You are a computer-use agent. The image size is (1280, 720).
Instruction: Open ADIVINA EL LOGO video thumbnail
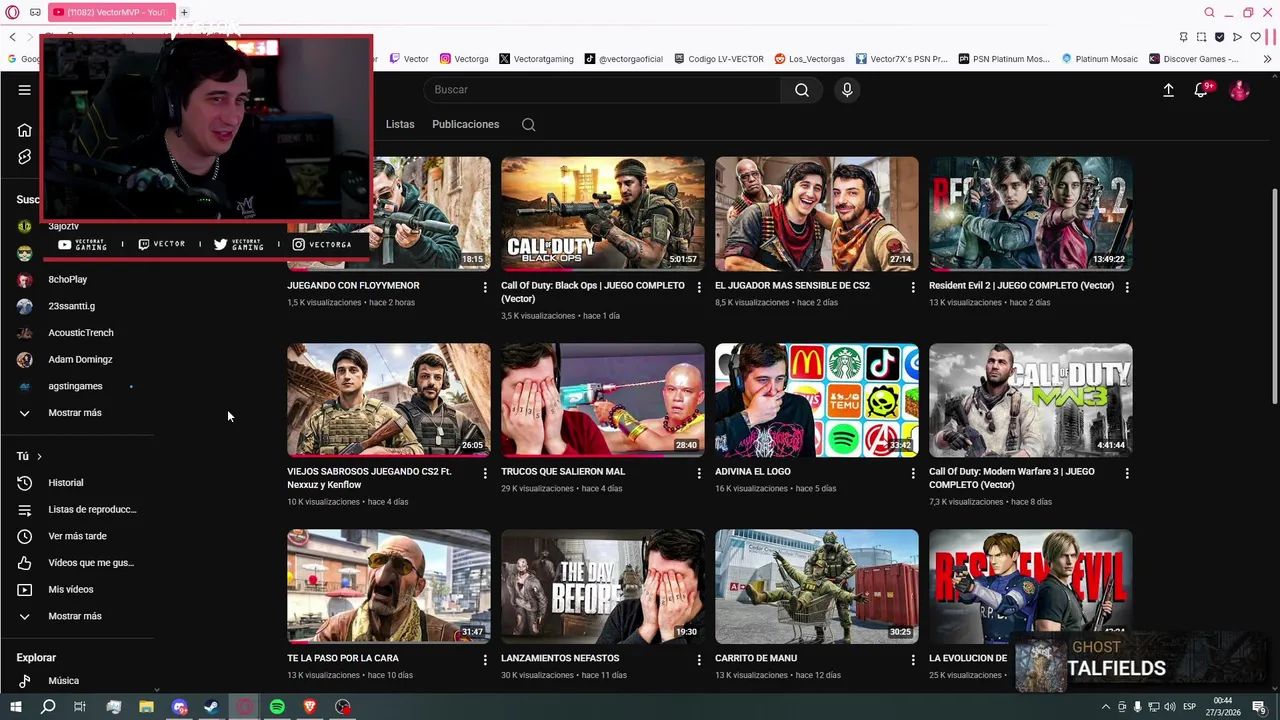[816, 400]
